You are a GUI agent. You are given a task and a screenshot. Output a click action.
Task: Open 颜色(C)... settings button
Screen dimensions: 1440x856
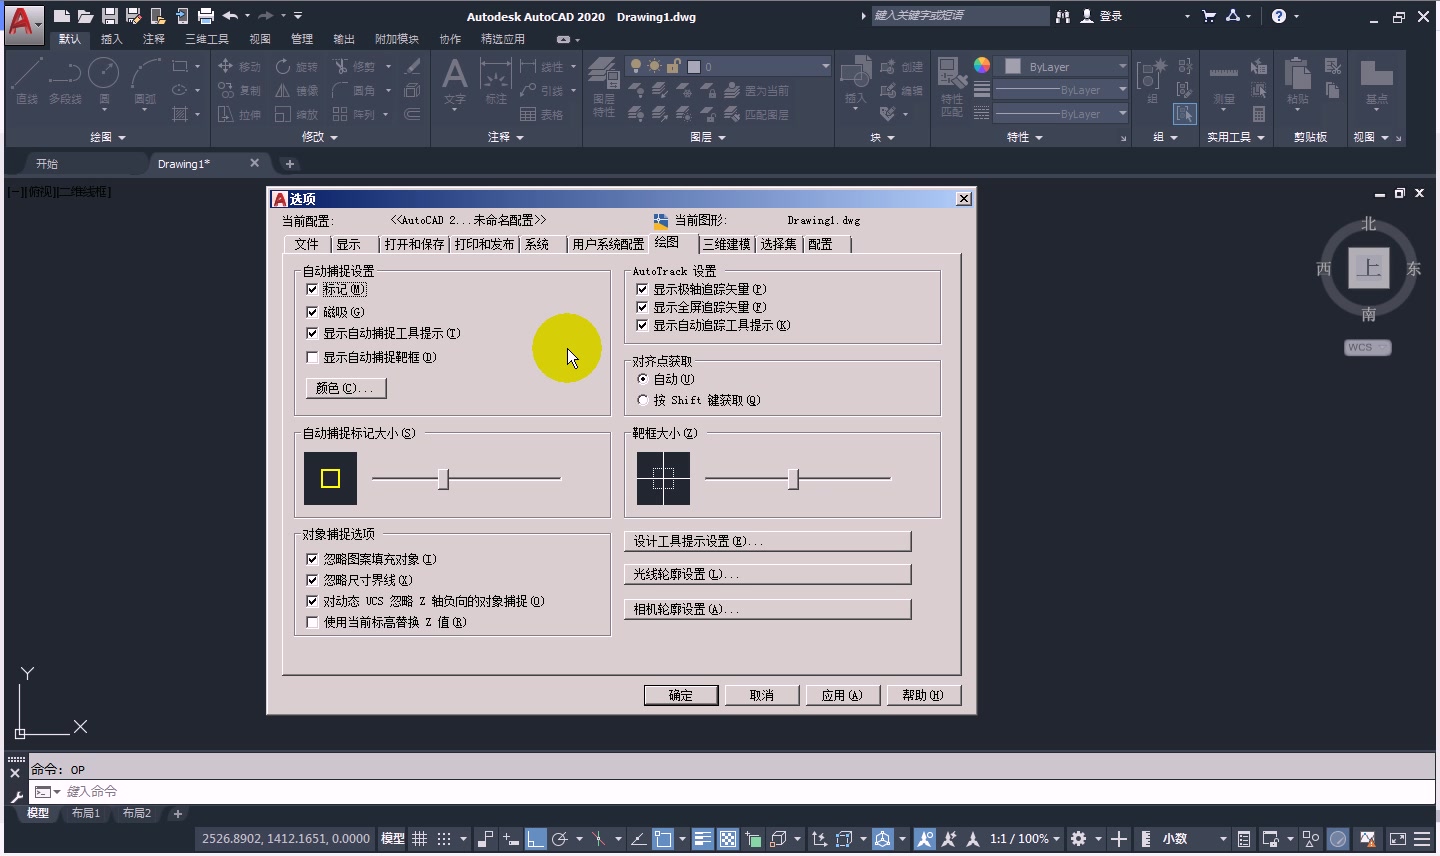pyautogui.click(x=346, y=388)
